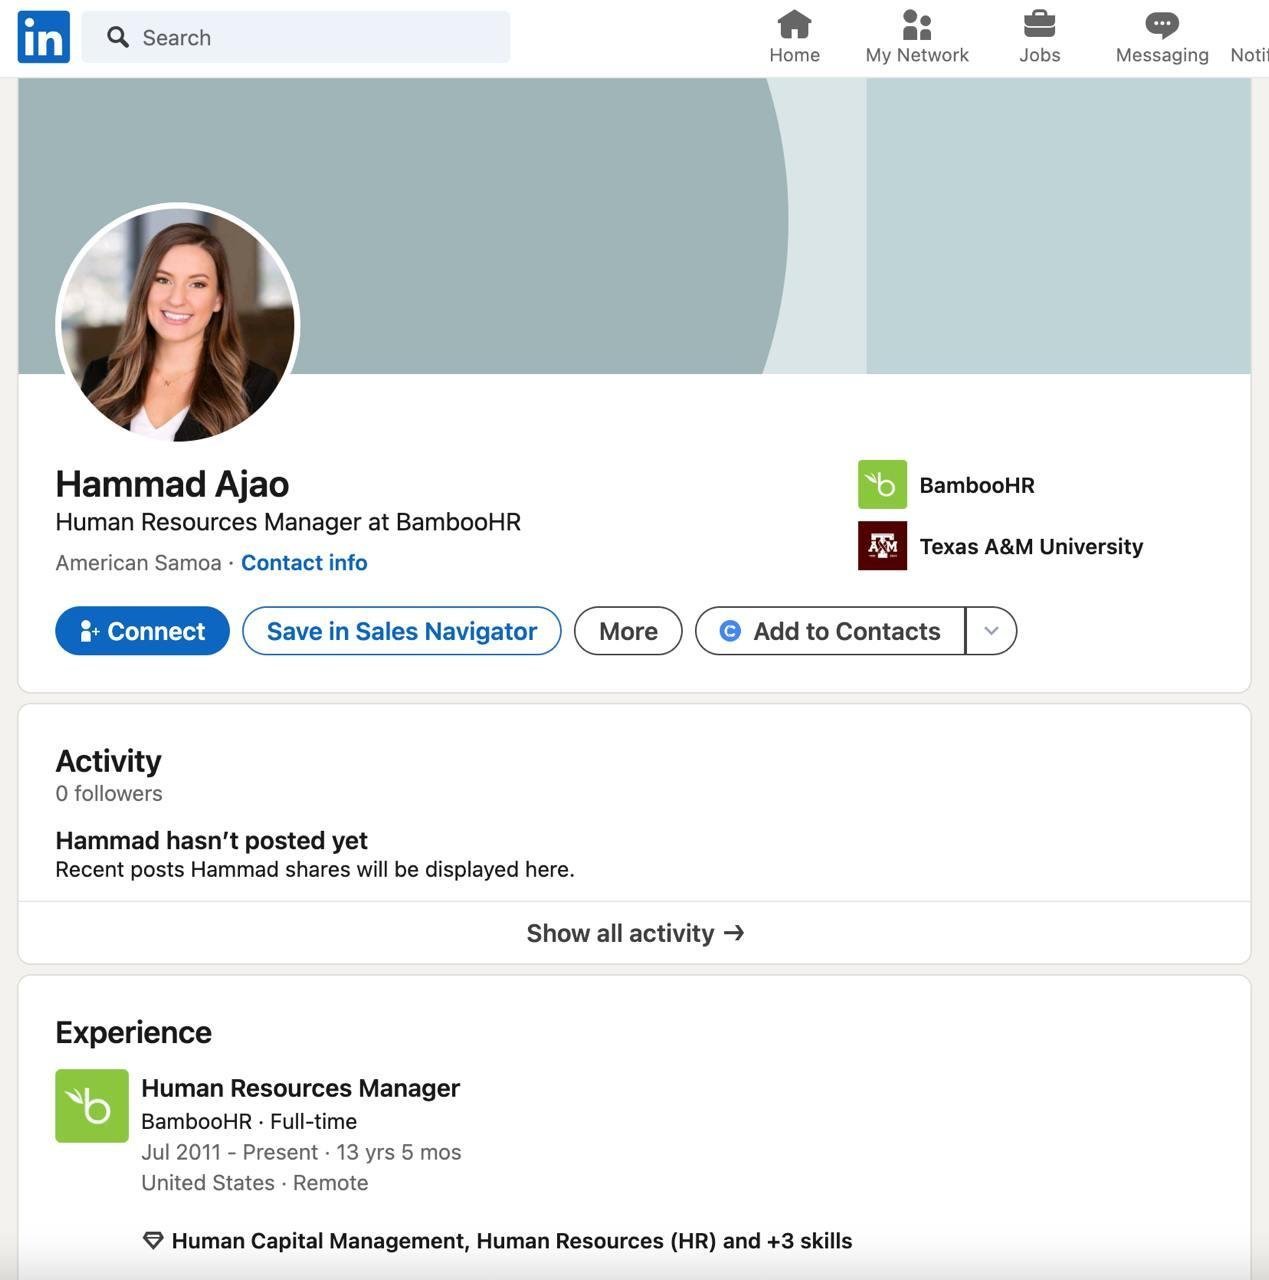Expand the Human Capital Management skills list

[511, 1241]
